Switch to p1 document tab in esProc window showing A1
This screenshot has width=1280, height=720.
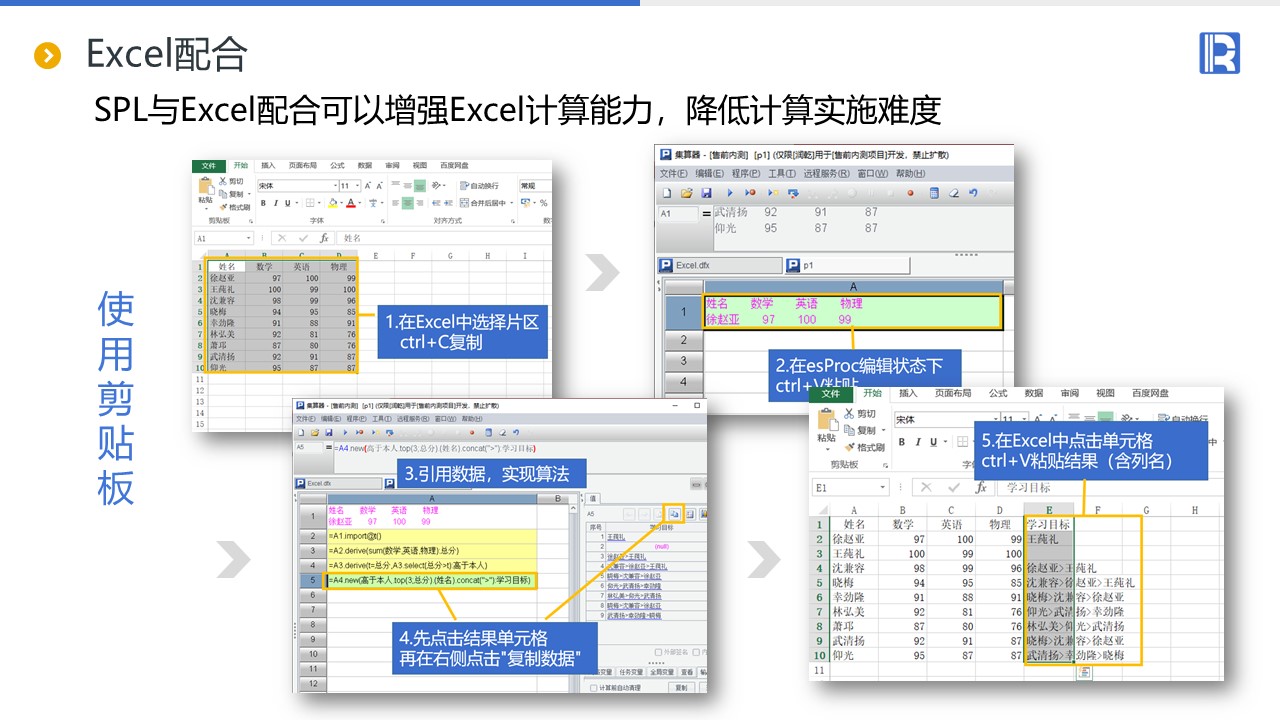(x=848, y=265)
